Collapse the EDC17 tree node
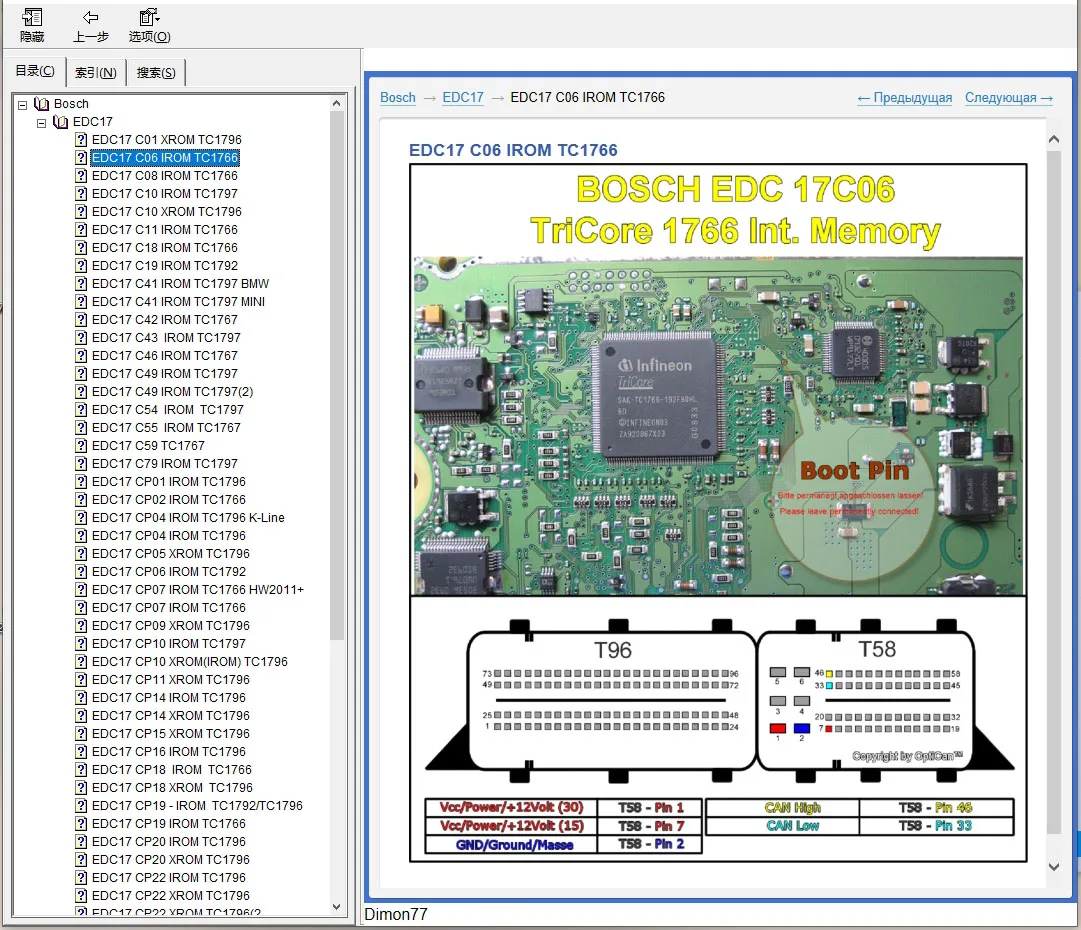1081x930 pixels. pyautogui.click(x=41, y=123)
